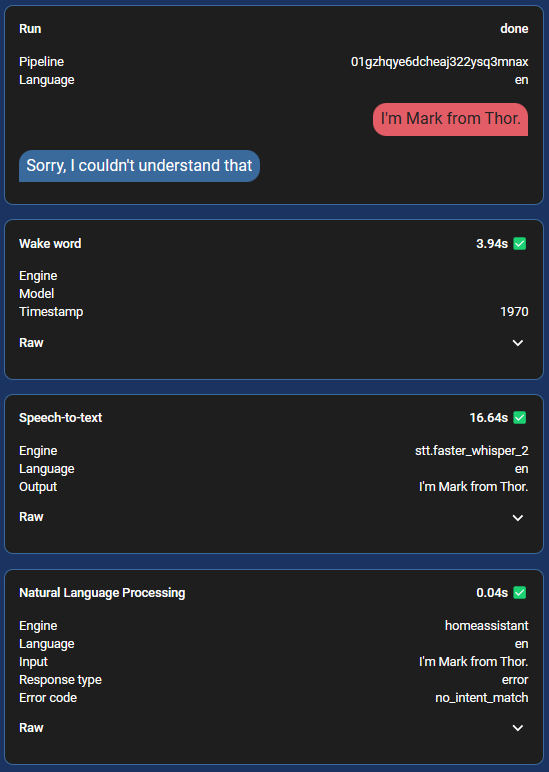Image resolution: width=549 pixels, height=772 pixels.
Task: Click the done status in Run card
Action: 514,29
